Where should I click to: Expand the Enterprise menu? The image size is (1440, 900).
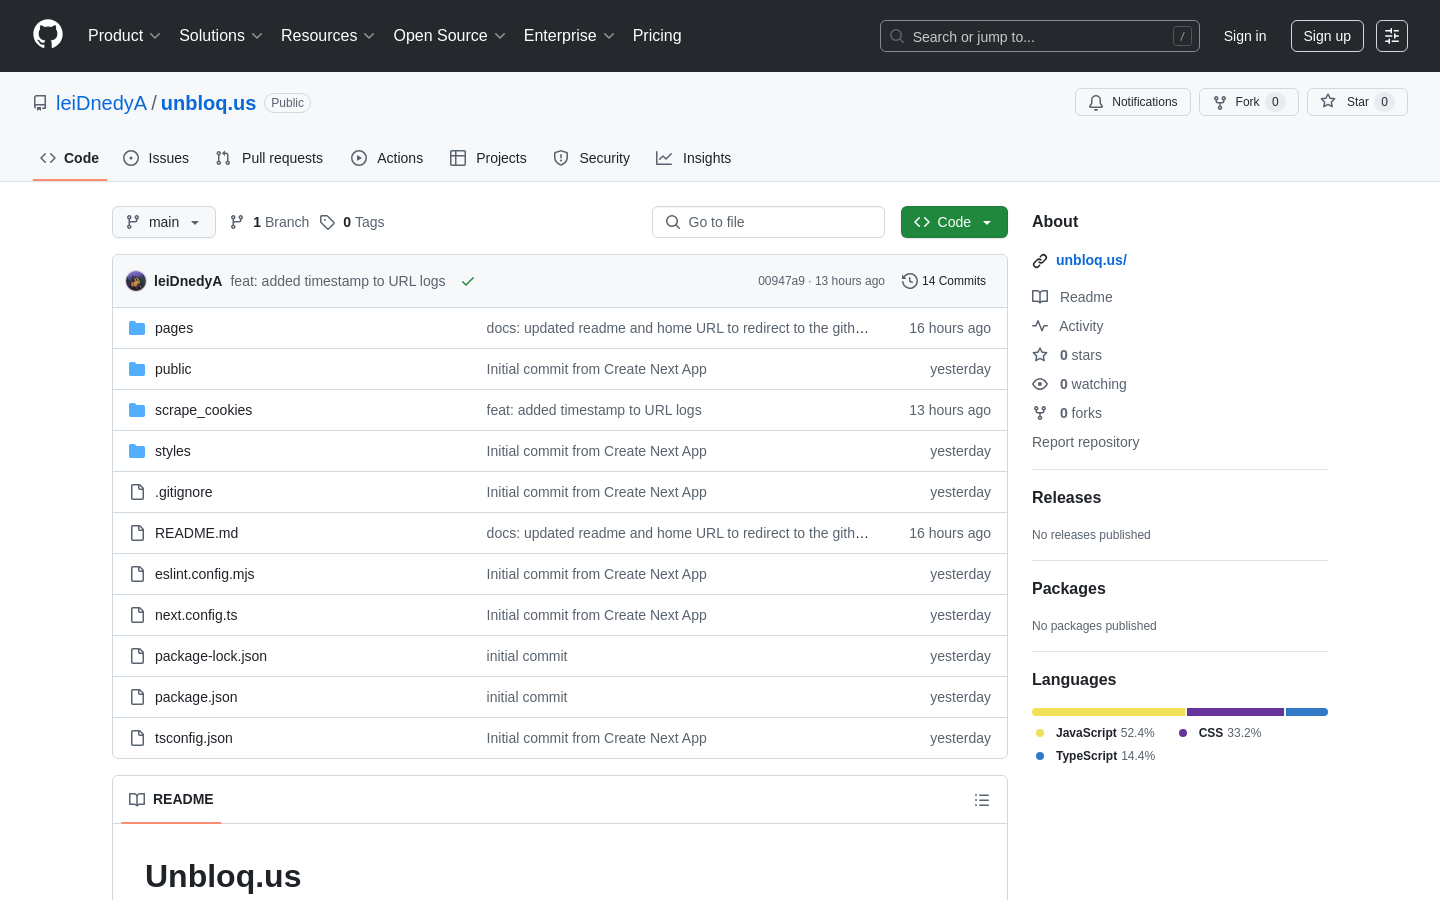point(569,36)
